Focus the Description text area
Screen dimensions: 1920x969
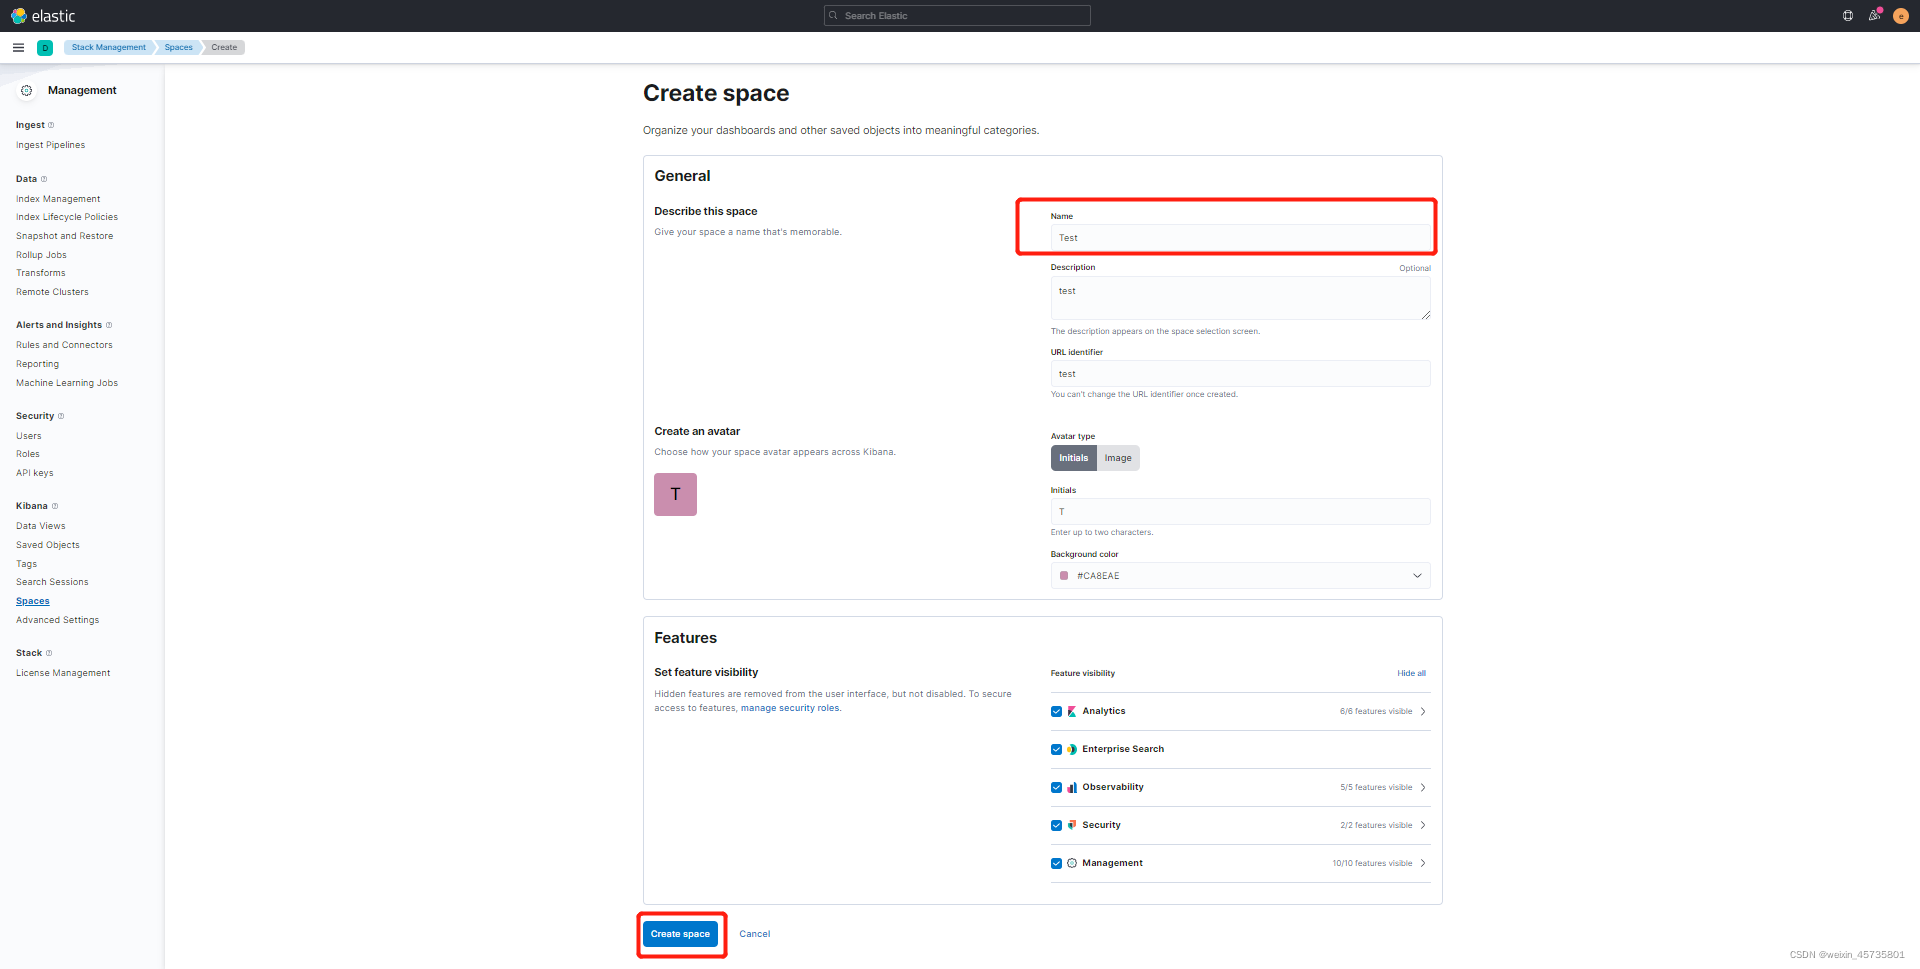click(1240, 298)
